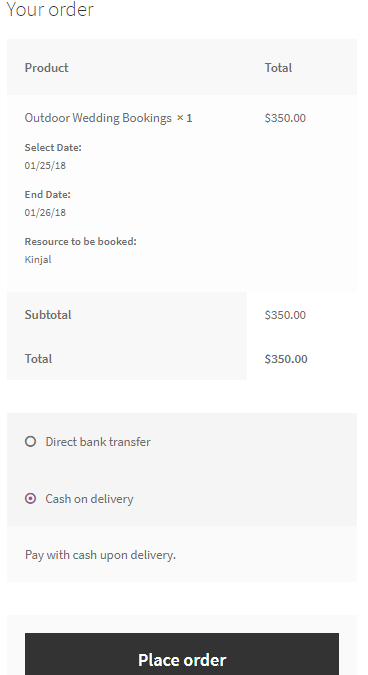
Task: Click the resource name Kinjal
Action: coord(38,260)
